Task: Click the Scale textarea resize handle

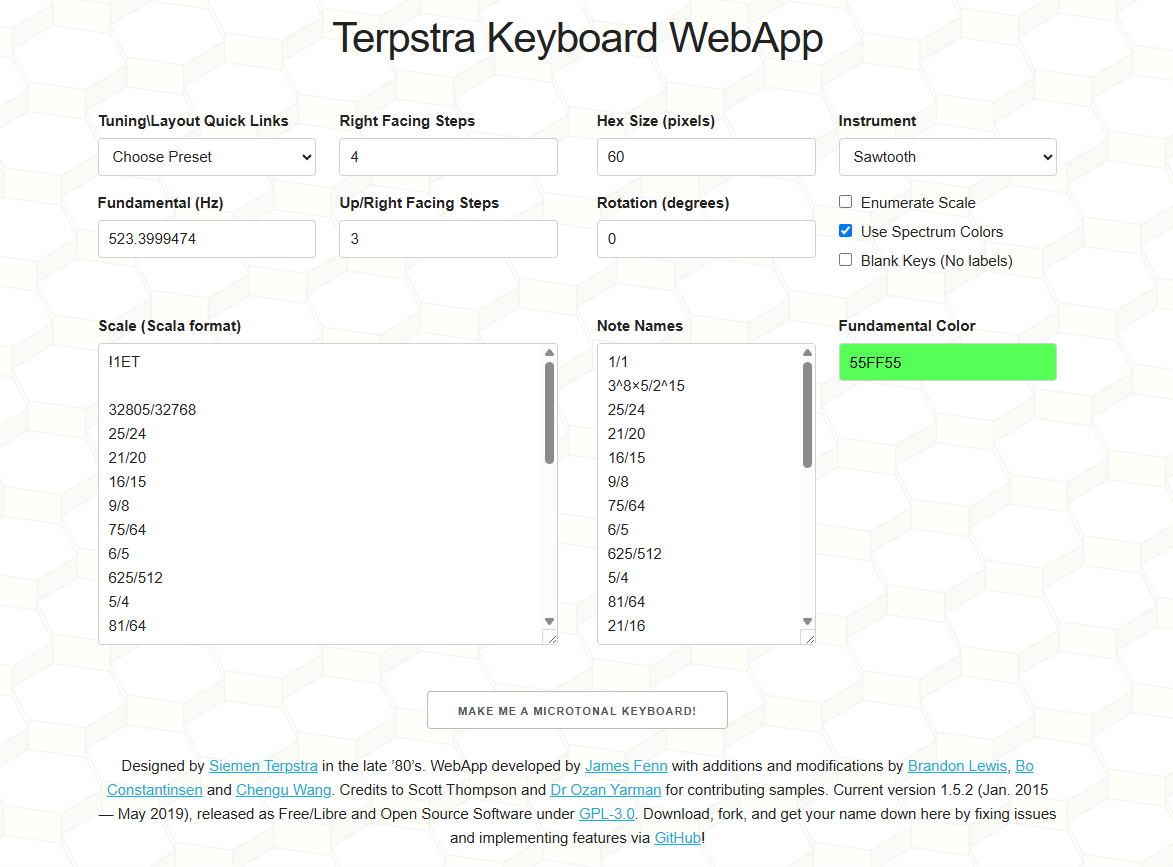Action: [x=551, y=638]
